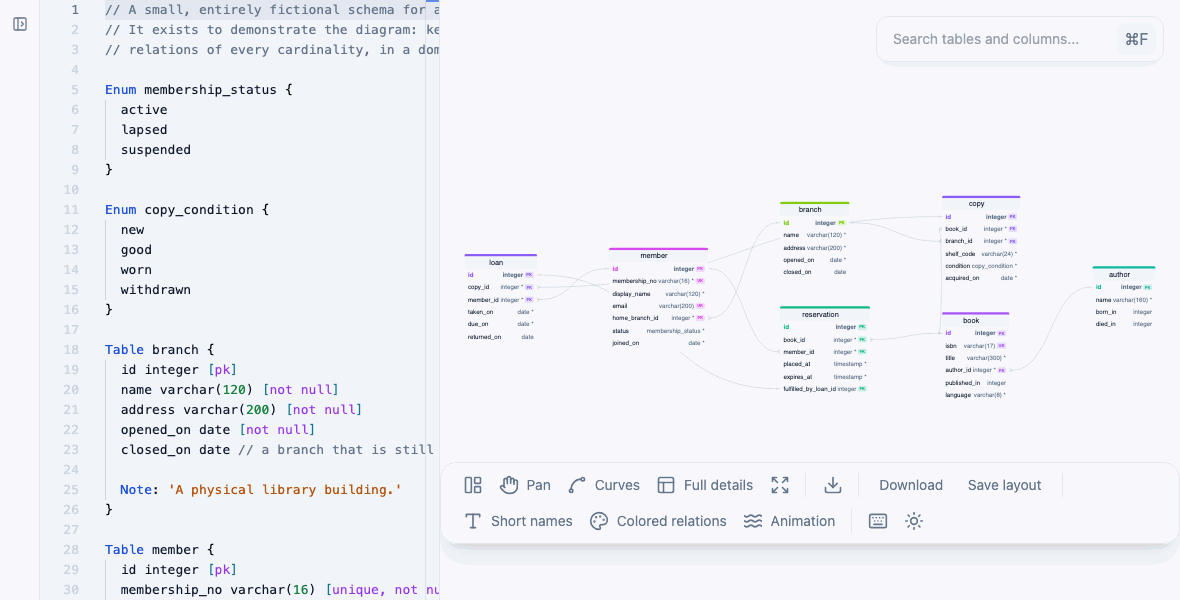Click isbn column in book table

pos(975,346)
